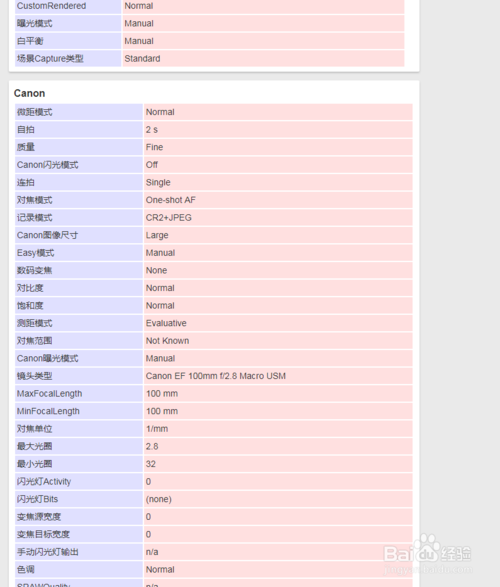Image resolution: width=500 pixels, height=587 pixels.
Task: Click the lens type value Canon EF 100mm
Action: pyautogui.click(x=216, y=376)
